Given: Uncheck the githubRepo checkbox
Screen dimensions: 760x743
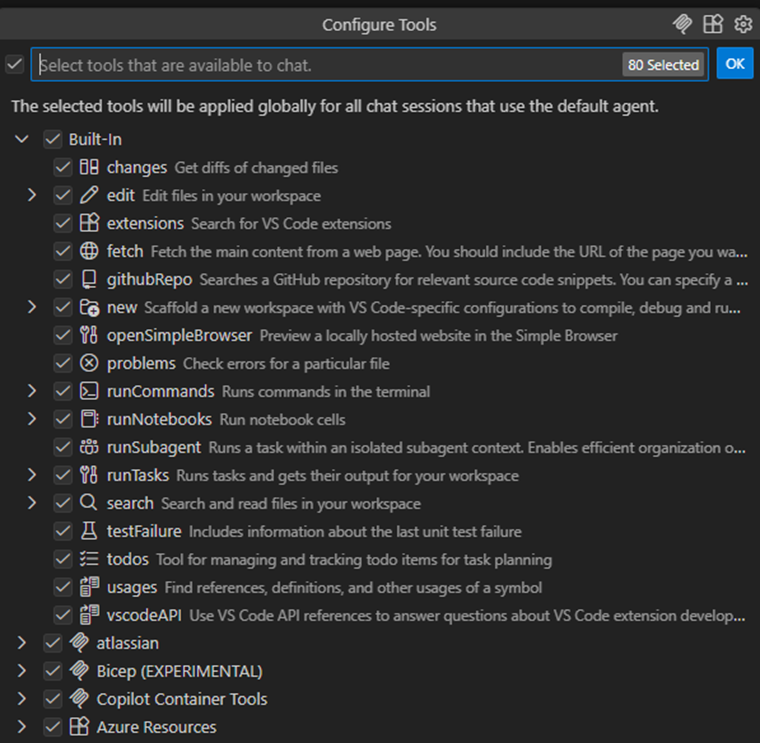Looking at the screenshot, I should (63, 279).
